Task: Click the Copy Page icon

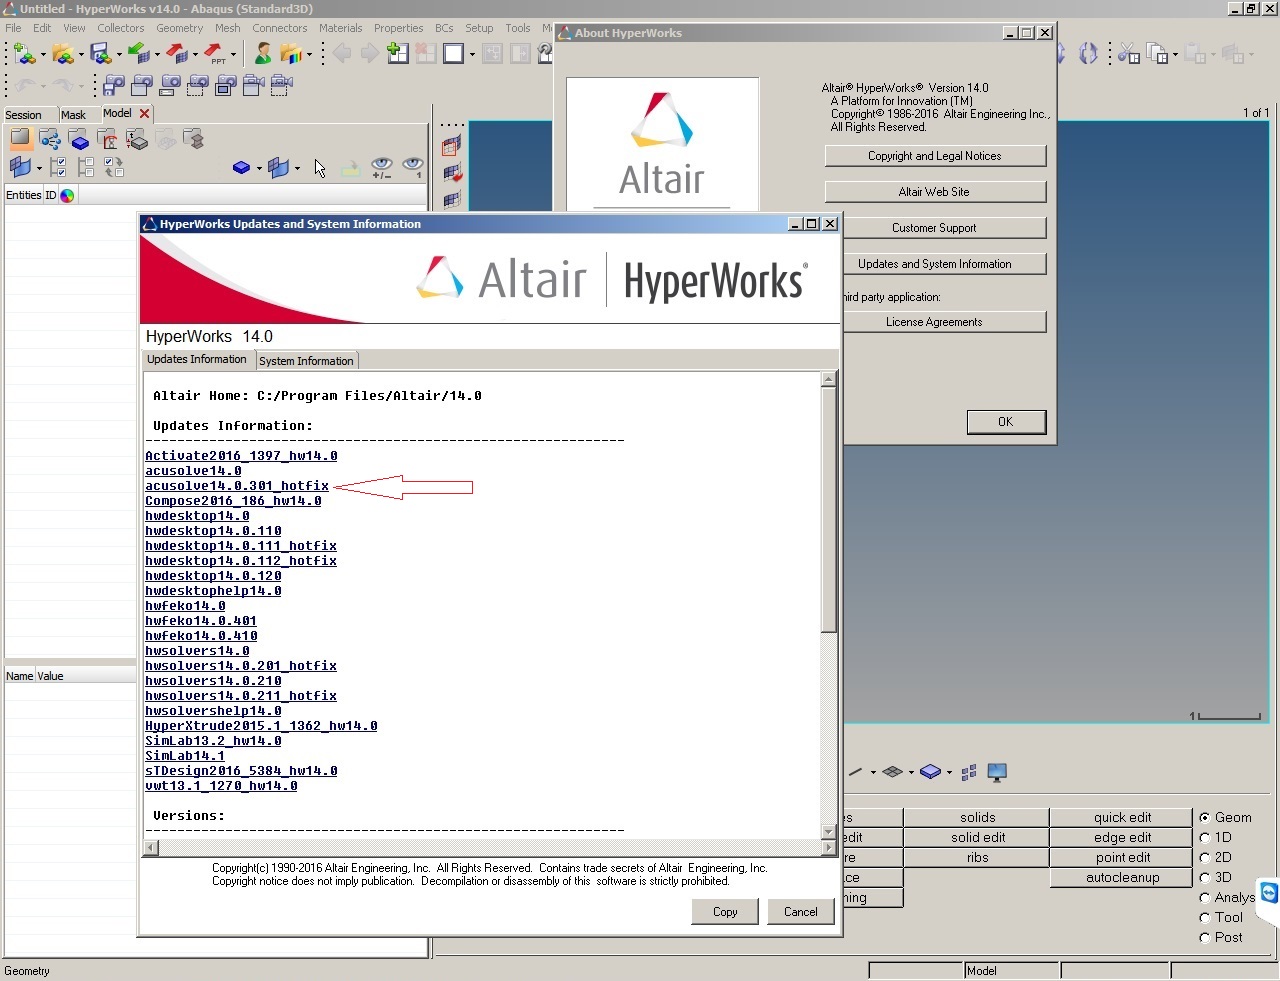Action: (1157, 53)
